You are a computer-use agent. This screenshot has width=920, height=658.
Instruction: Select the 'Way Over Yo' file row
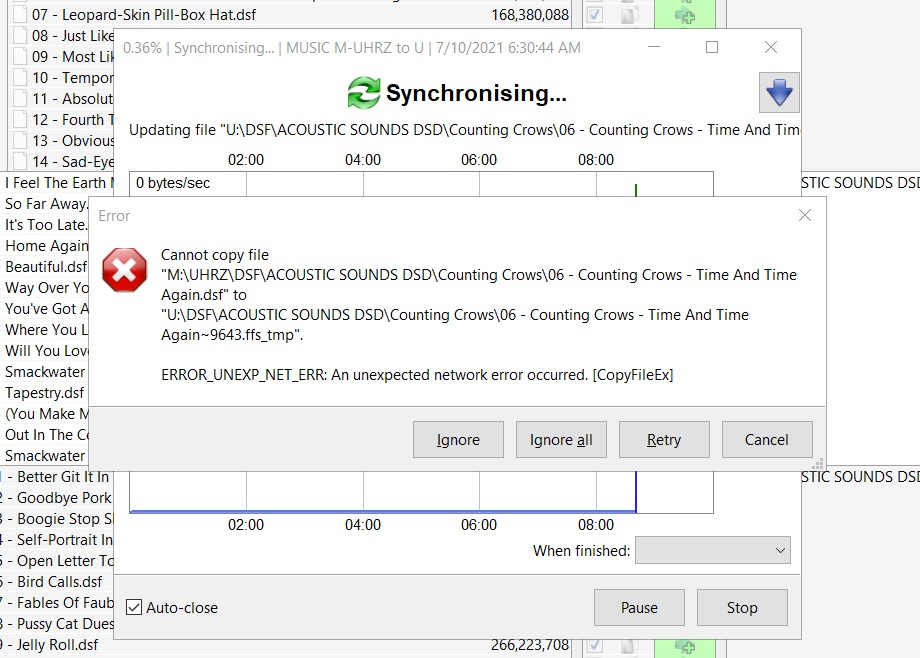pos(46,288)
